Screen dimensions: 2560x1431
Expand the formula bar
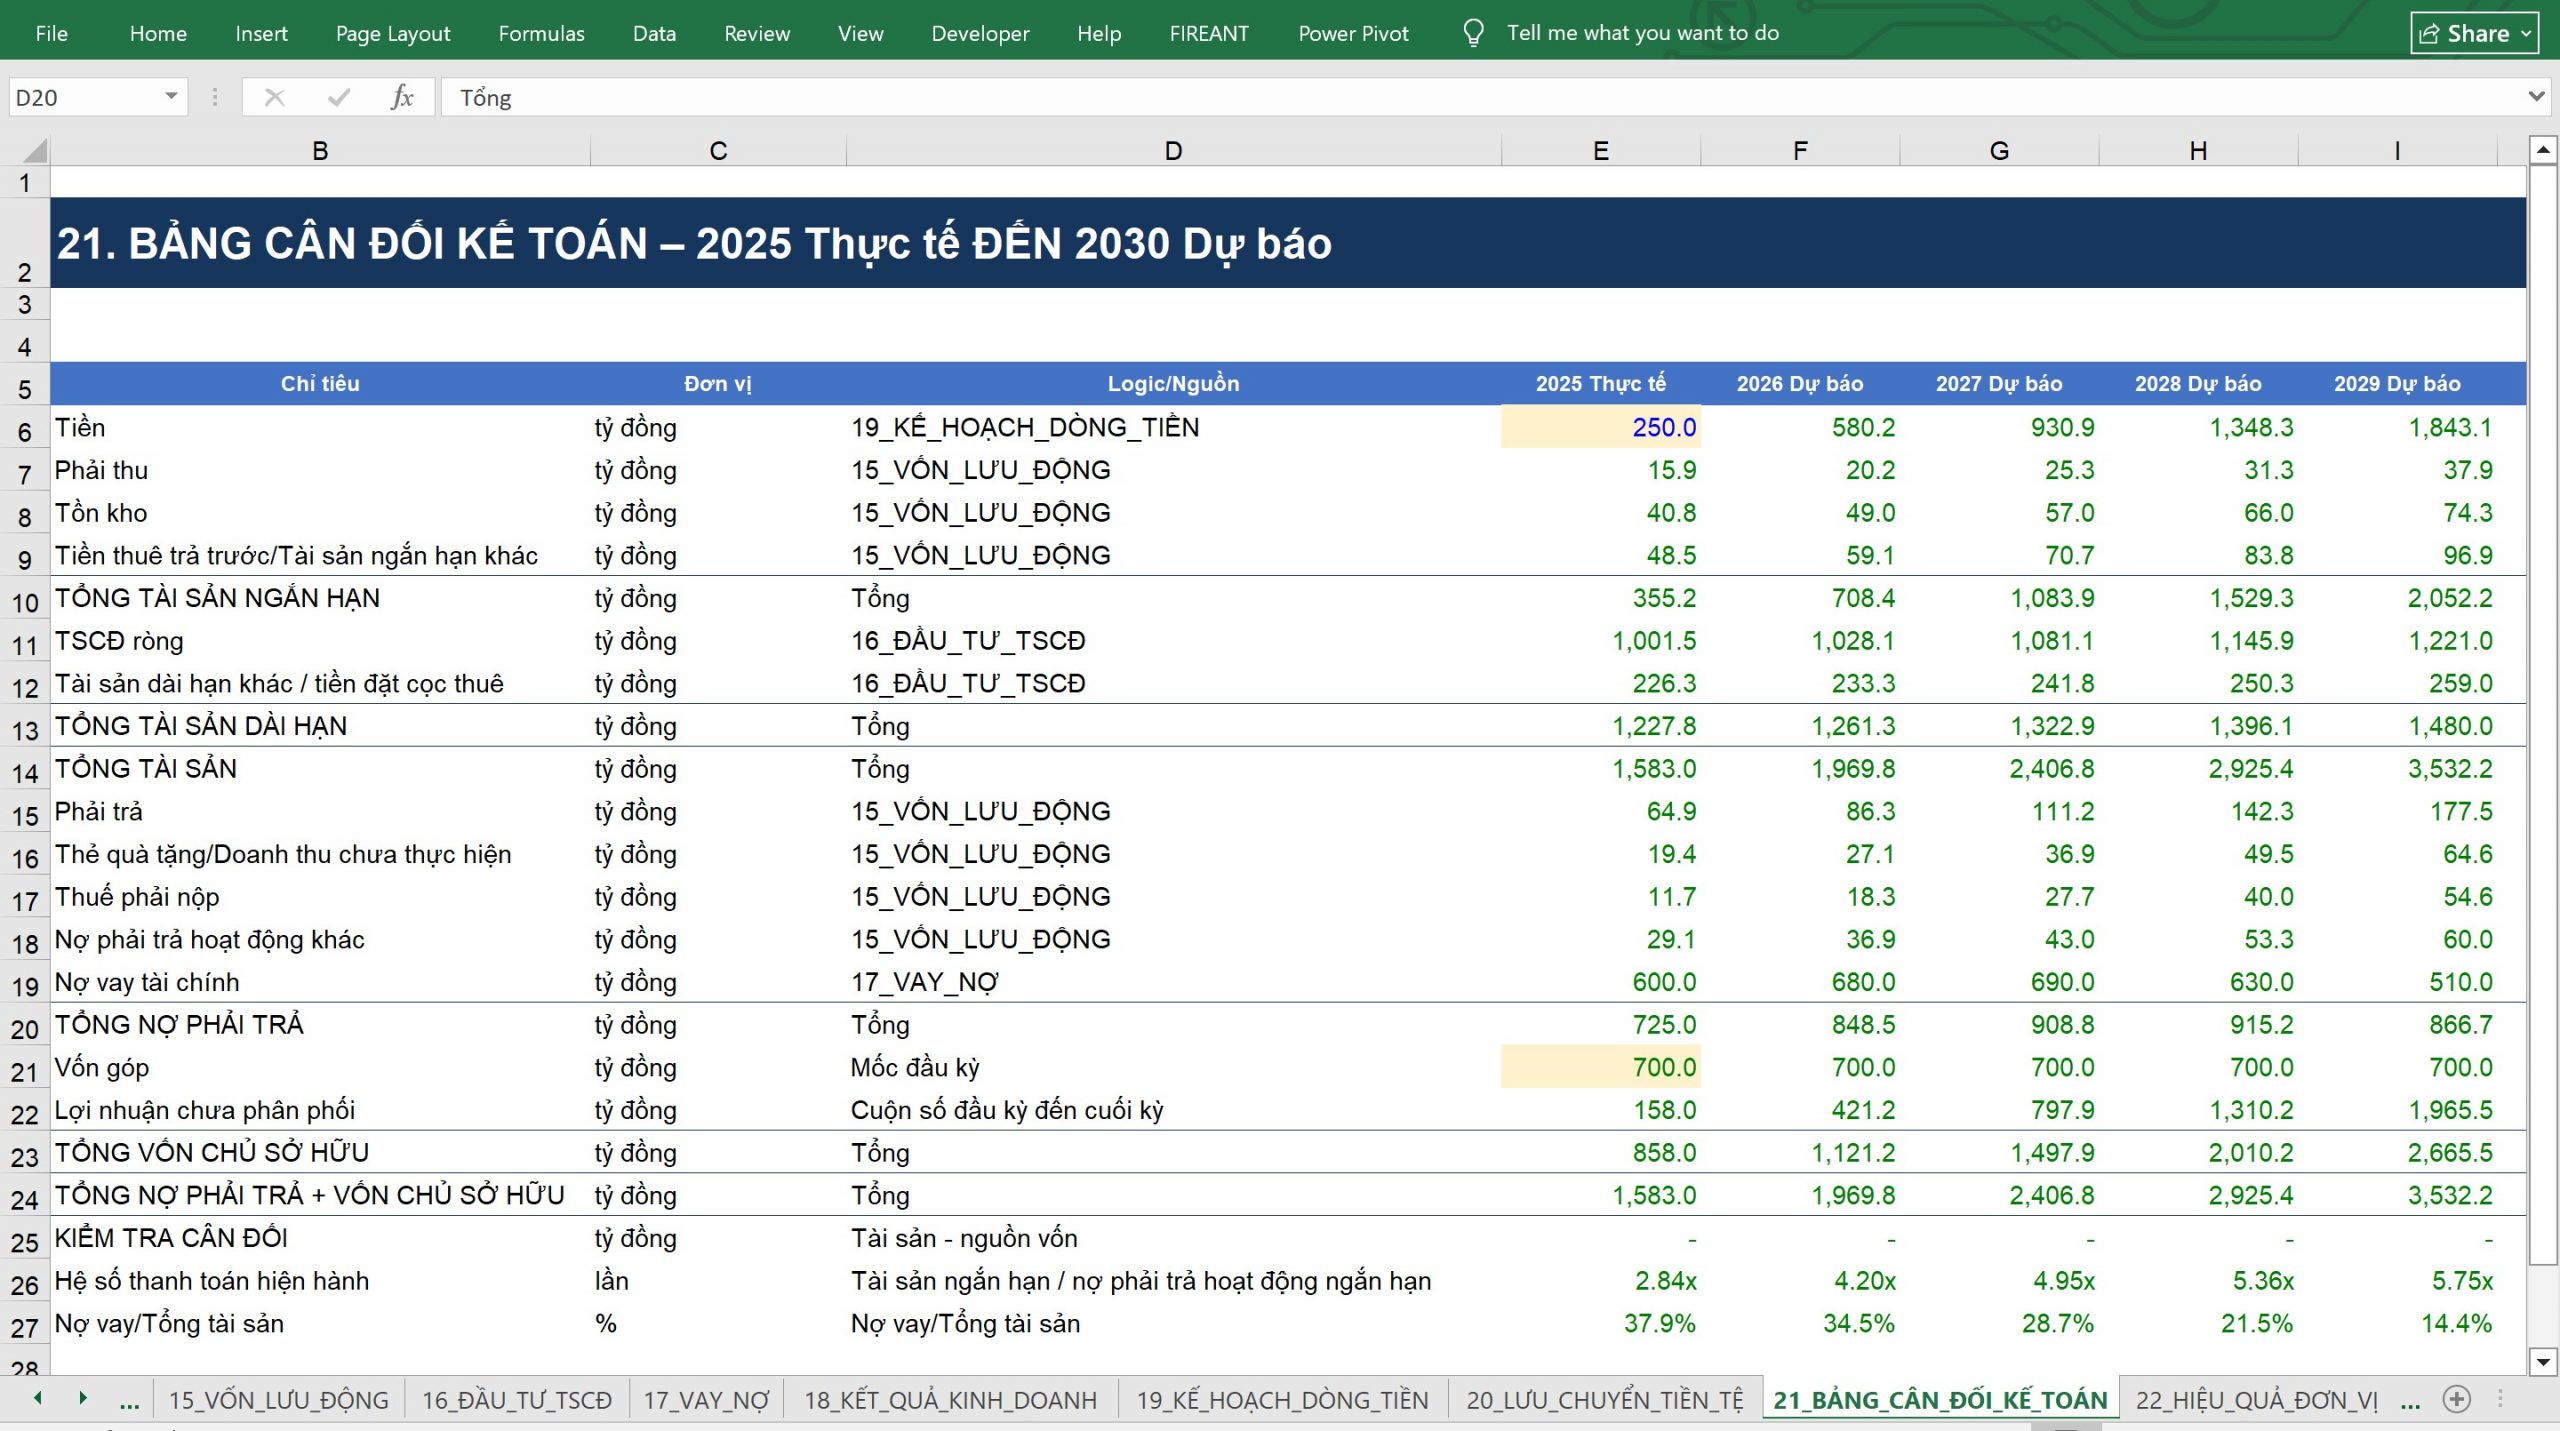tap(2537, 97)
